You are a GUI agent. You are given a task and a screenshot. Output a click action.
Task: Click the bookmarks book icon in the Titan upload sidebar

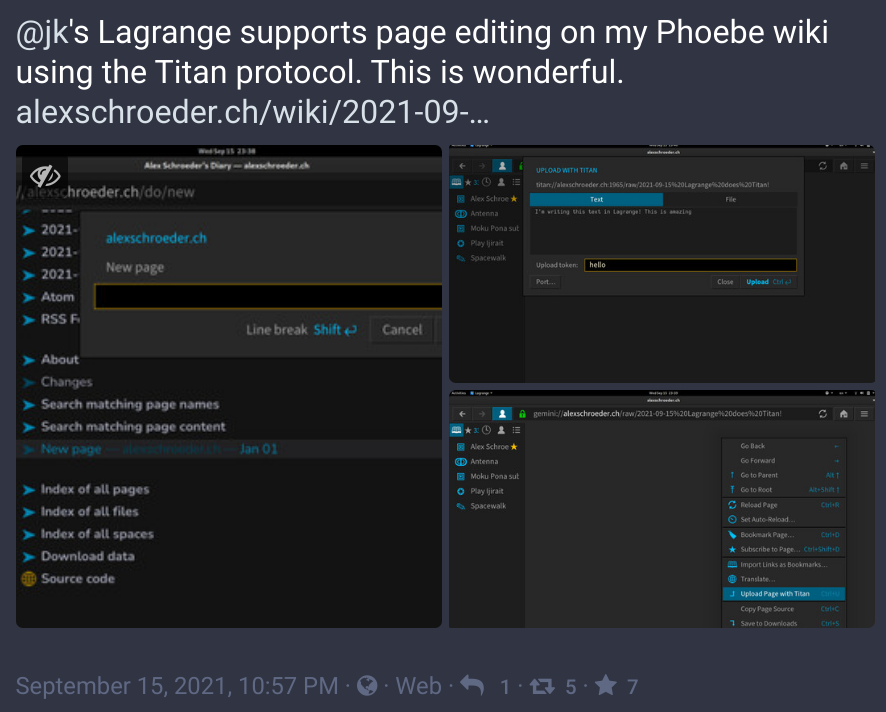[456, 182]
